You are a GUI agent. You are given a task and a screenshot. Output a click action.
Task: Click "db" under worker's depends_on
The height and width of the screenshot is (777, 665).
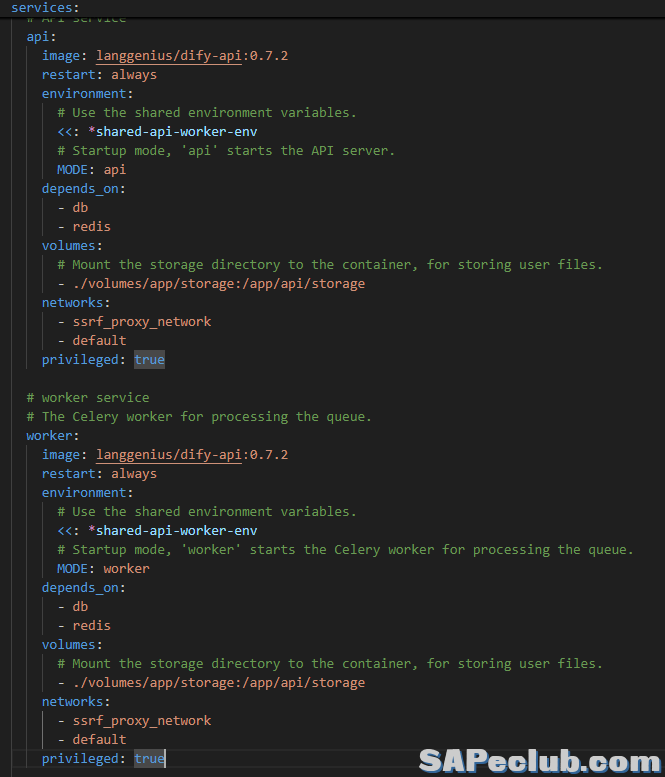(x=80, y=607)
